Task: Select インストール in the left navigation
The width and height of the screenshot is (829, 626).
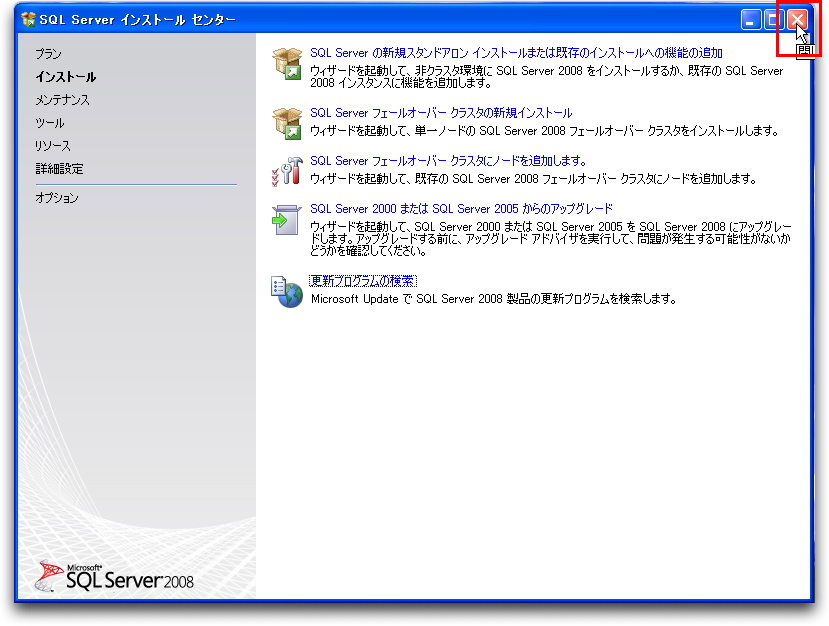Action: click(65, 77)
